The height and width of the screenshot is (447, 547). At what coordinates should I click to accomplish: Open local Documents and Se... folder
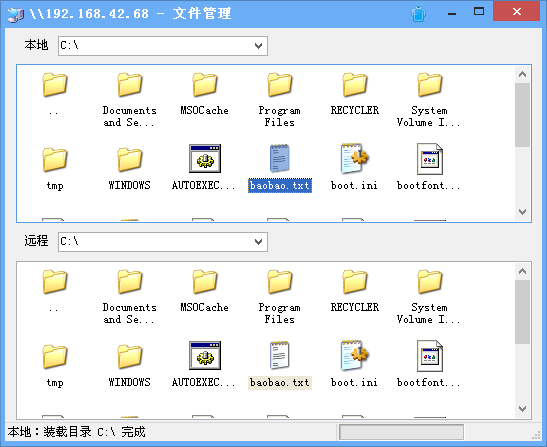(x=130, y=85)
